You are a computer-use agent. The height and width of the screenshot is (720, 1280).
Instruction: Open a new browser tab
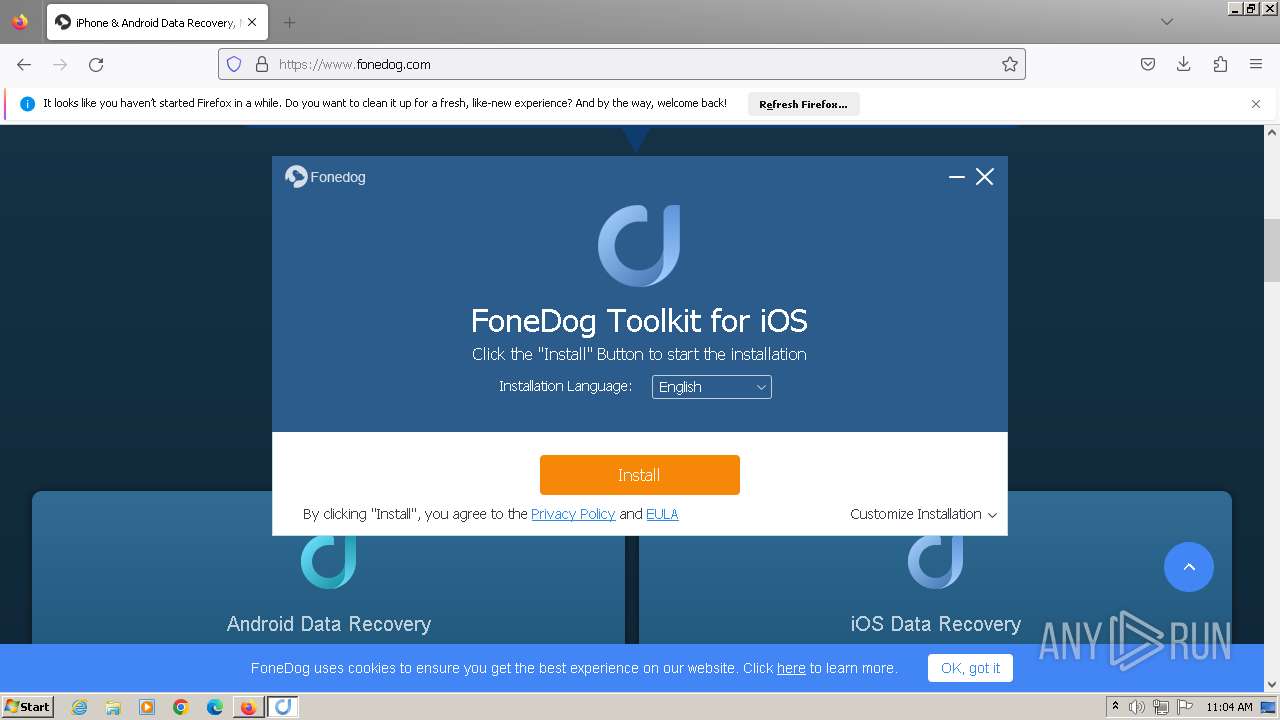pyautogui.click(x=289, y=22)
